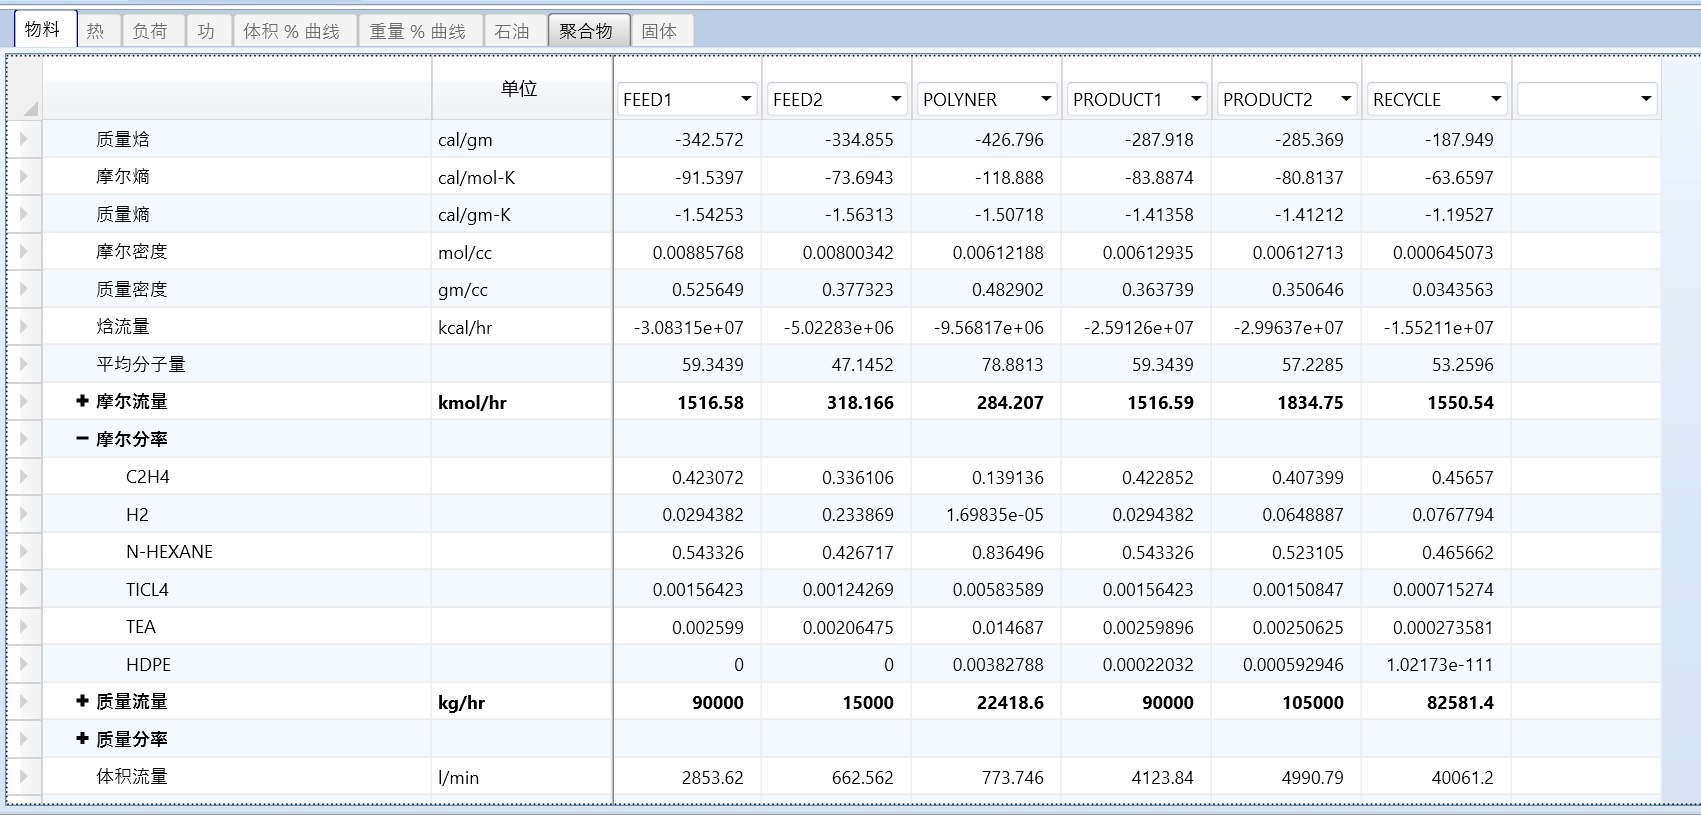Click the 摩尔密度 row label
The height and width of the screenshot is (817, 1701).
132,251
